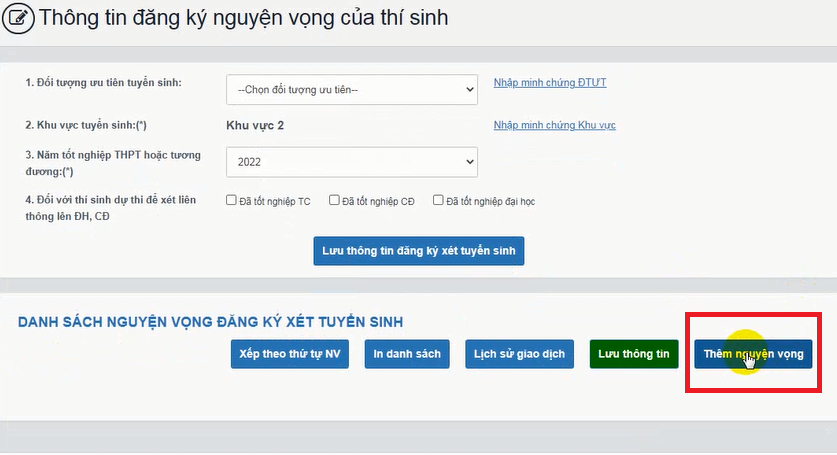Image resolution: width=837 pixels, height=455 pixels.
Task: Click the "Xếp theo thứ tự NV" button
Action: click(x=290, y=355)
